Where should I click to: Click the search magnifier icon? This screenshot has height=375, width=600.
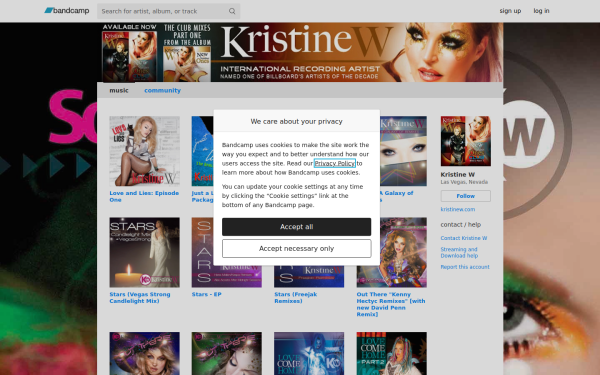point(232,11)
